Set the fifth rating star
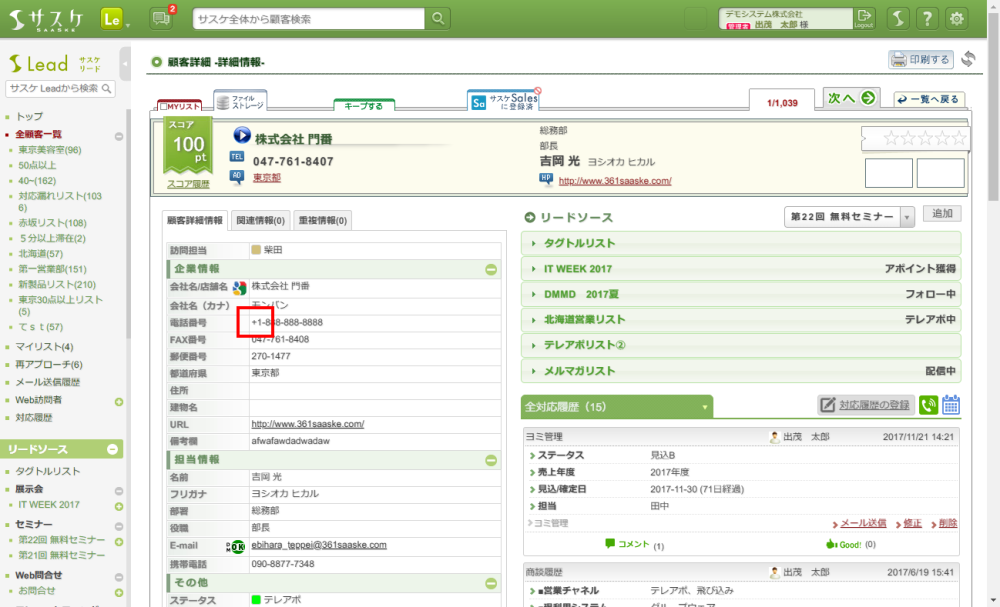This screenshot has width=1000, height=607. [959, 138]
